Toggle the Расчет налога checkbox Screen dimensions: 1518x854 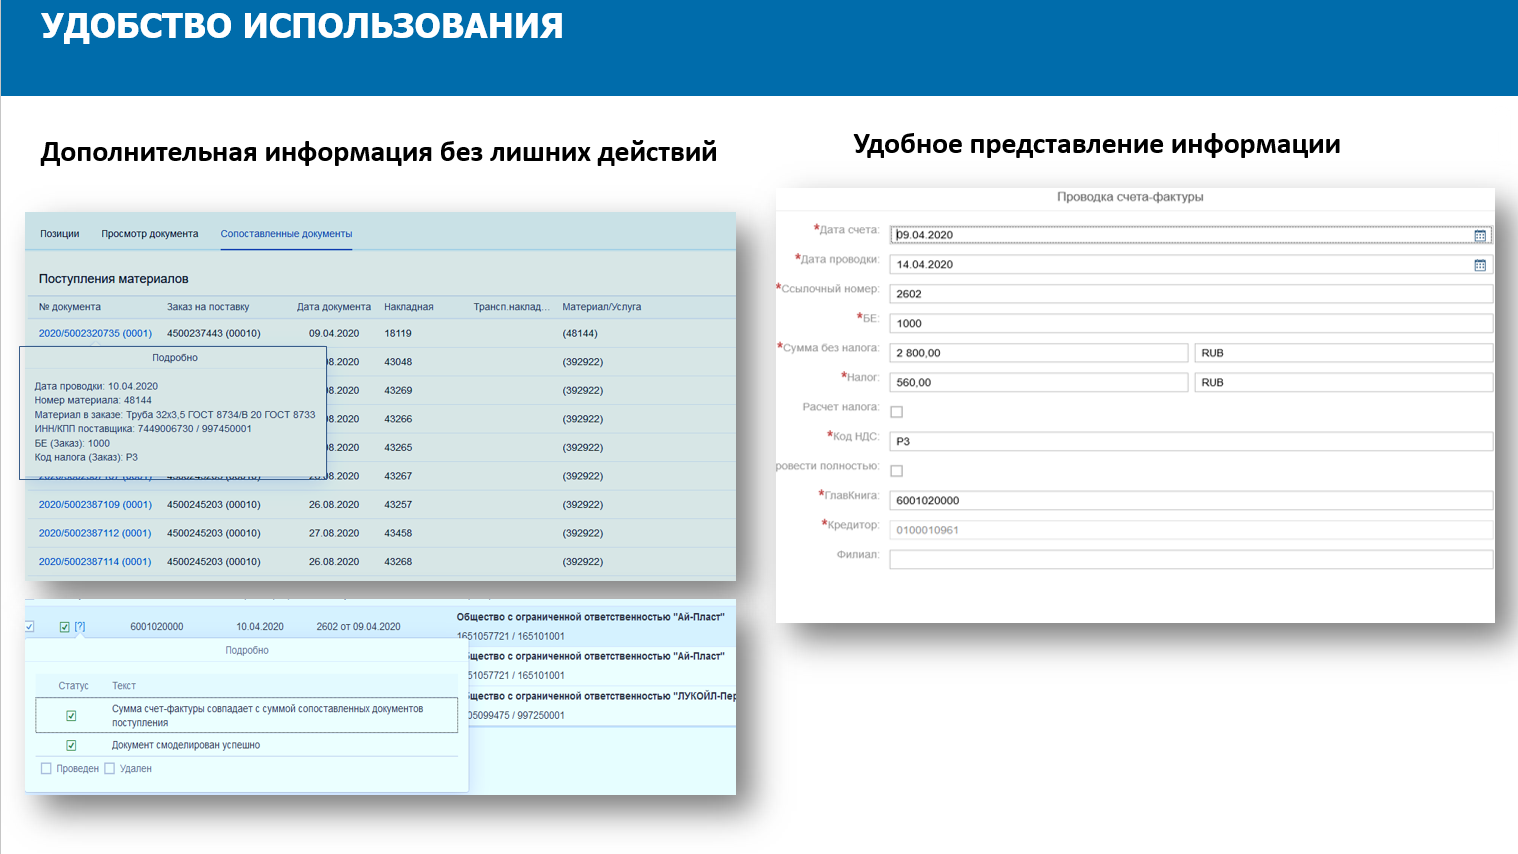point(897,412)
